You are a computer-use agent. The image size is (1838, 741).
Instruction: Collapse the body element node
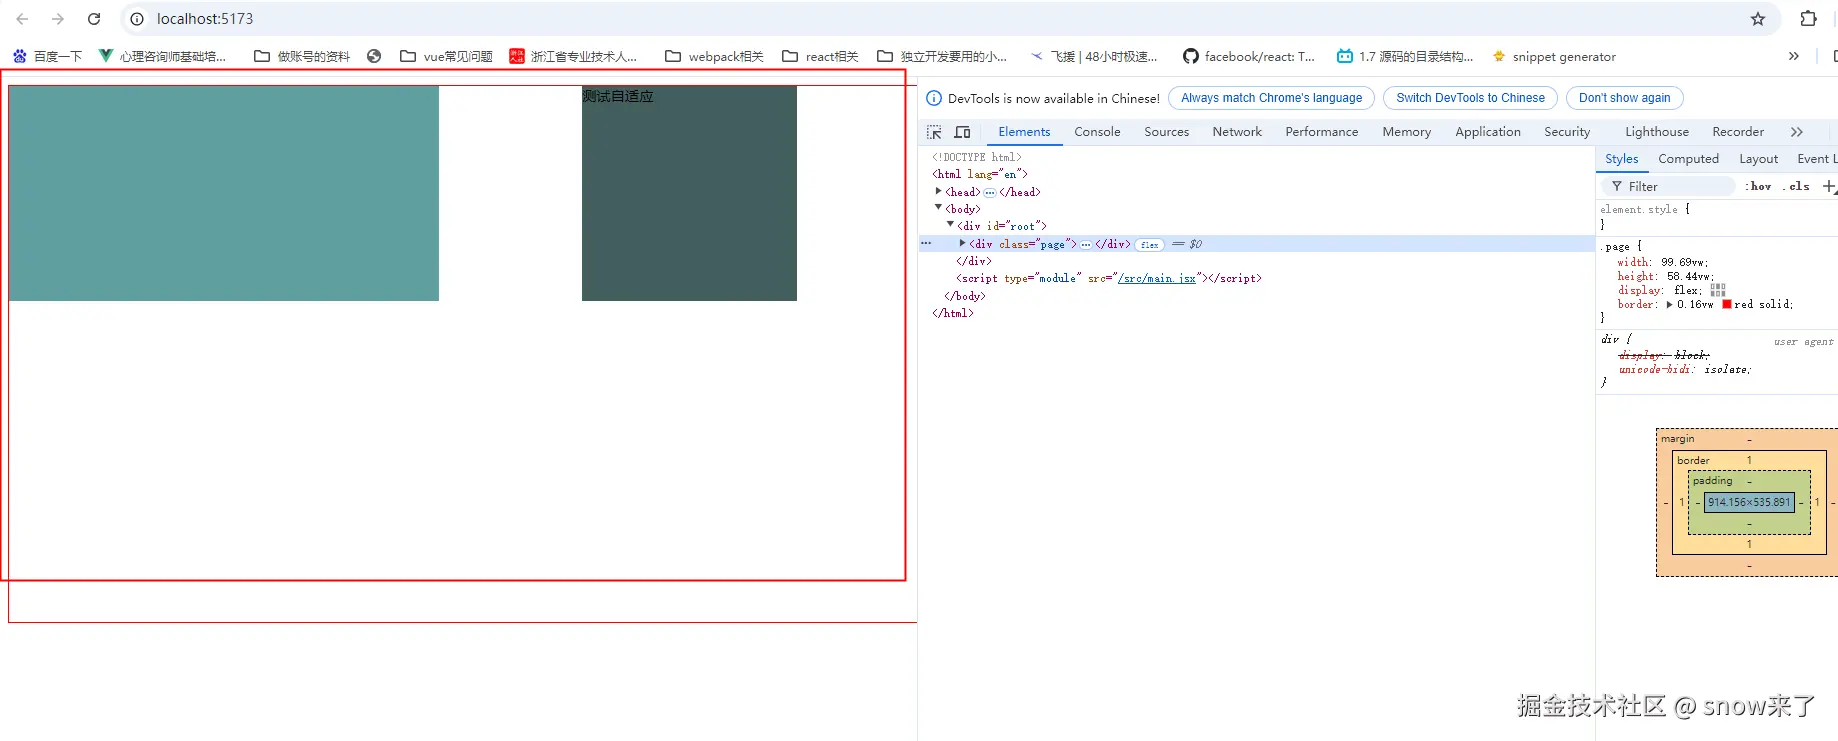(x=938, y=208)
